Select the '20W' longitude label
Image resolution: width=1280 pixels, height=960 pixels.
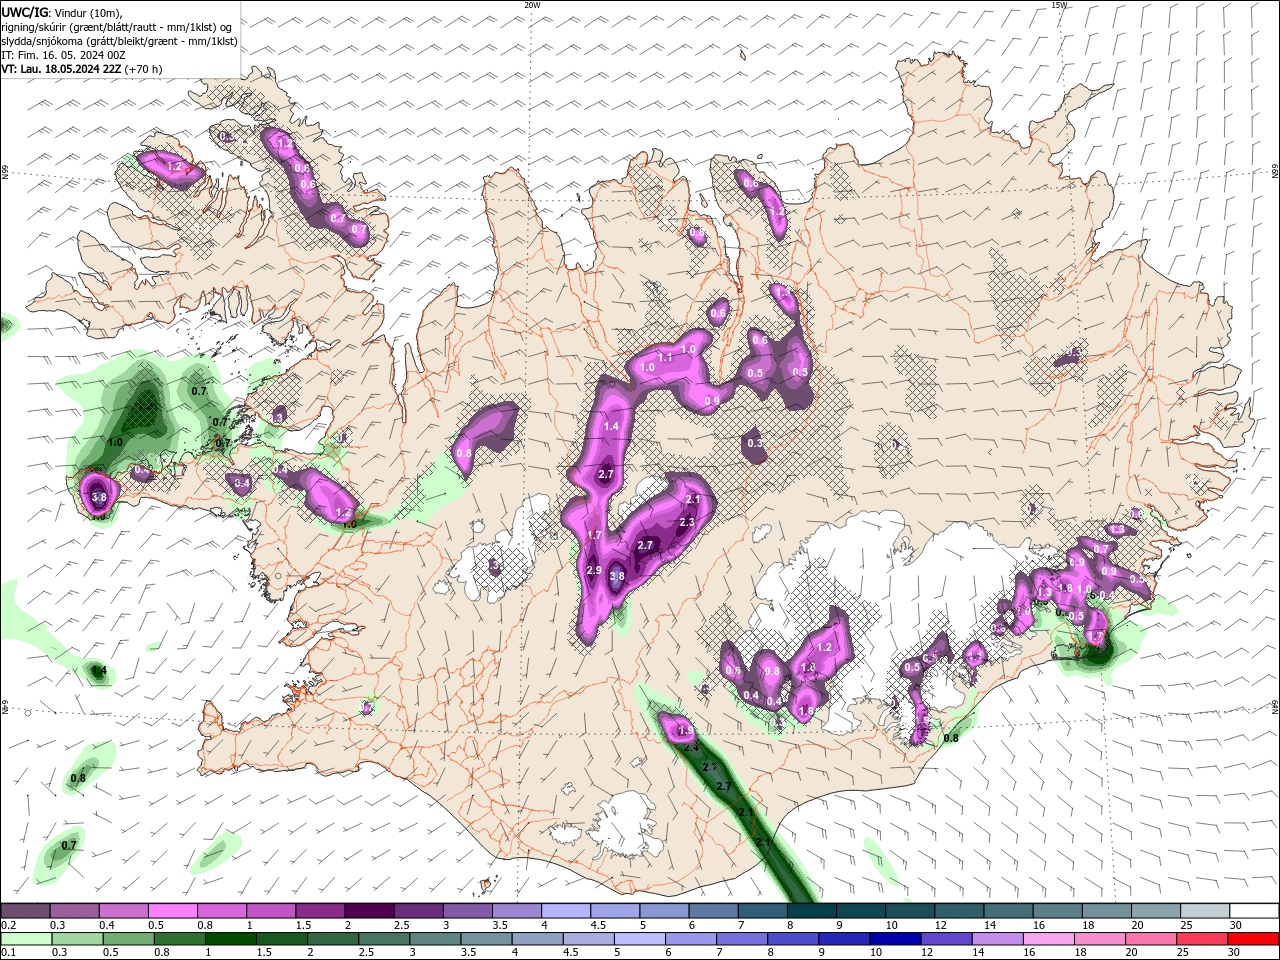(532, 5)
